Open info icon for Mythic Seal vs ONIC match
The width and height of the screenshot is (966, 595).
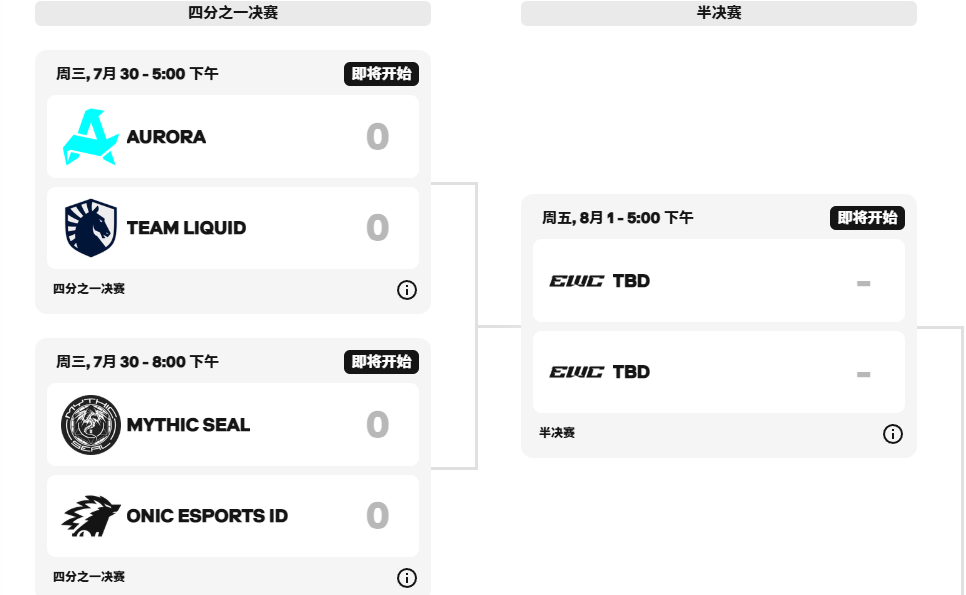click(407, 578)
